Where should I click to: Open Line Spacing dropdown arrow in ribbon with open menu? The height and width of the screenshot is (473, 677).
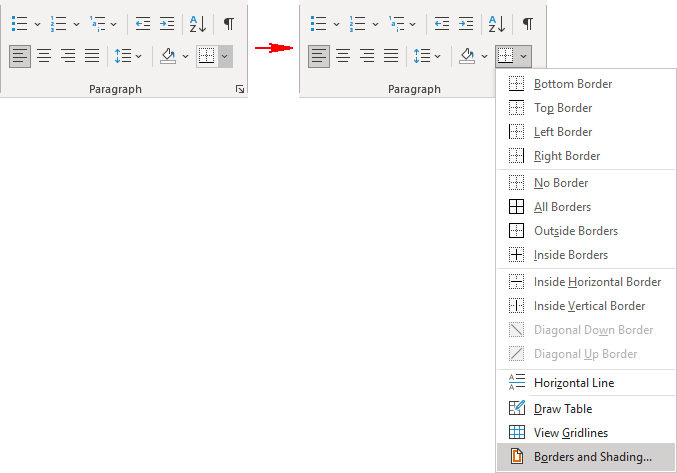[x=437, y=56]
